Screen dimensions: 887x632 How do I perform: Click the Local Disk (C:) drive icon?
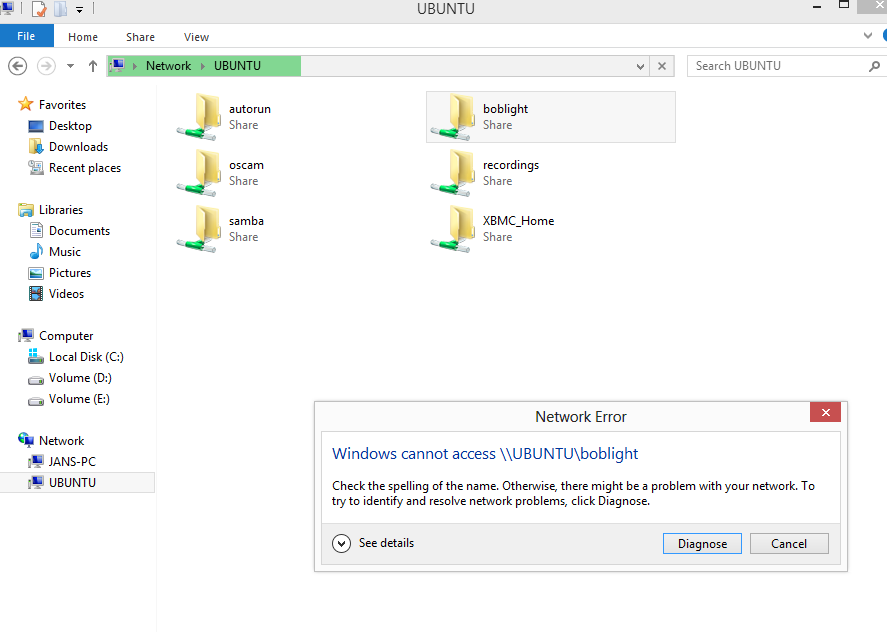tap(36, 356)
